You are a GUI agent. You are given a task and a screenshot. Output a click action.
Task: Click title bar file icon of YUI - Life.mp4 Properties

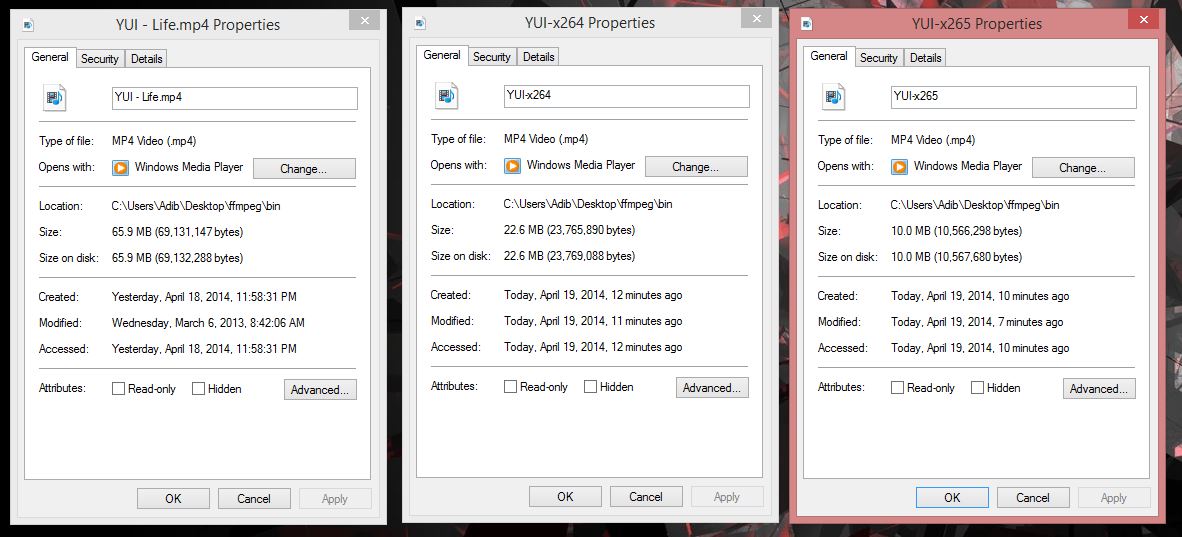click(x=29, y=25)
